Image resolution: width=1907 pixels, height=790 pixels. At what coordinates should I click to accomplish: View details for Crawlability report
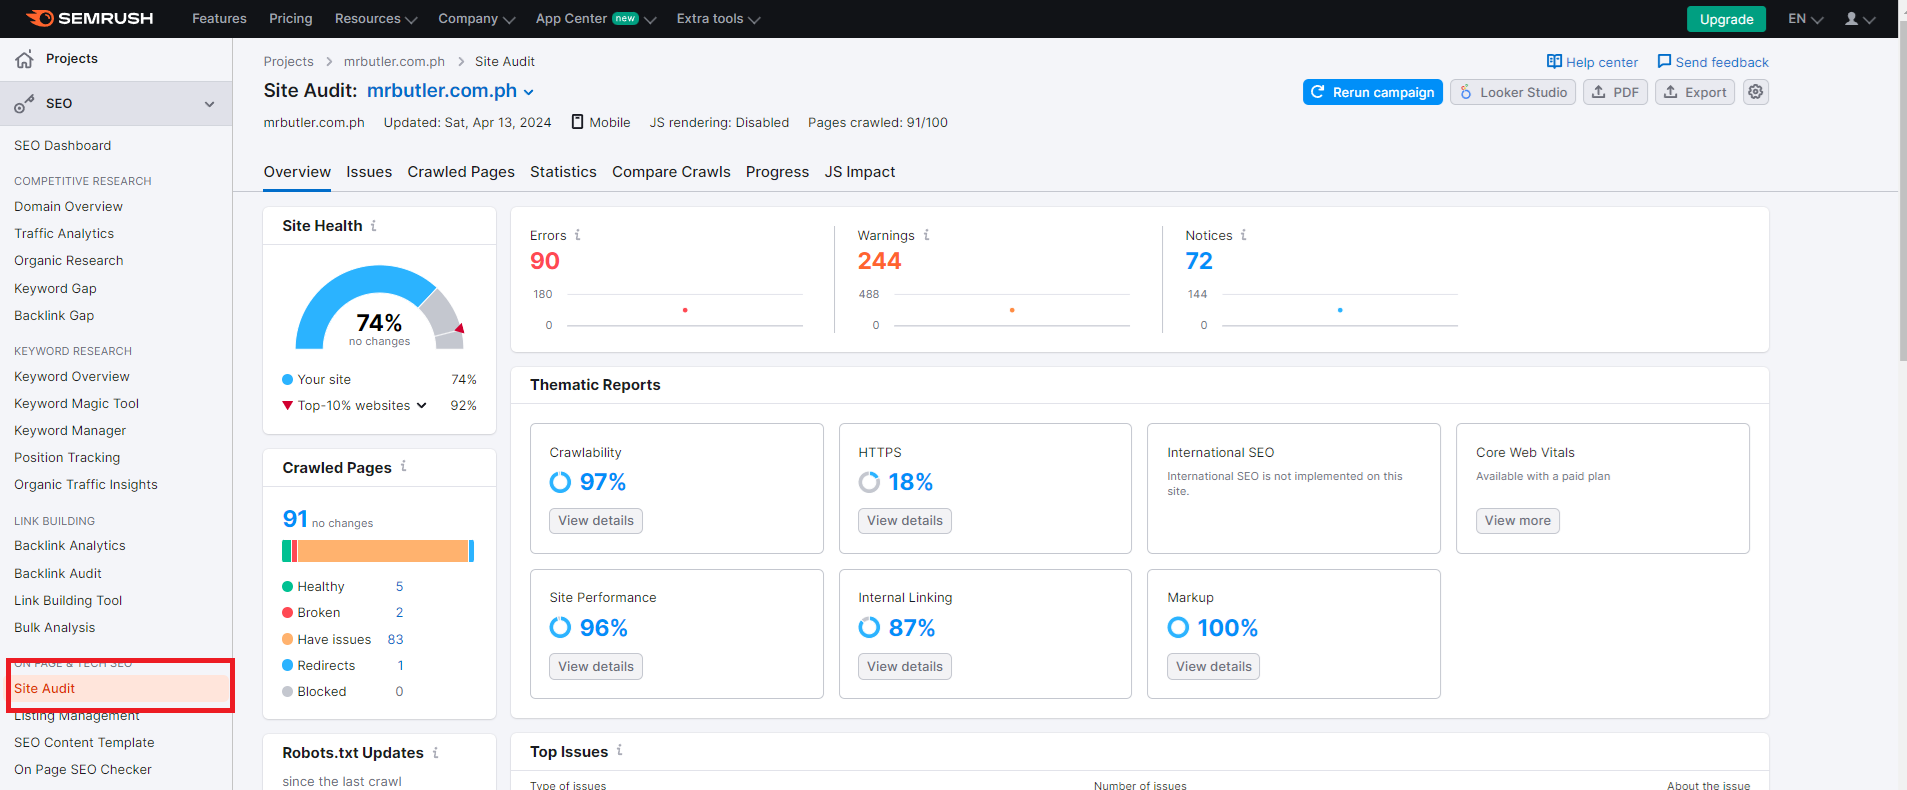(596, 521)
